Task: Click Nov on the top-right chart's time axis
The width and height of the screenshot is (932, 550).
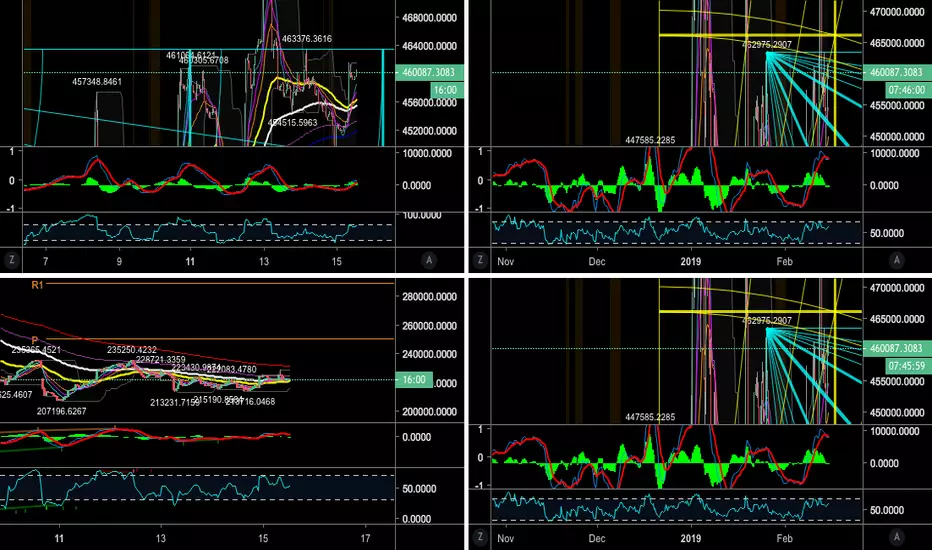Action: pos(505,262)
